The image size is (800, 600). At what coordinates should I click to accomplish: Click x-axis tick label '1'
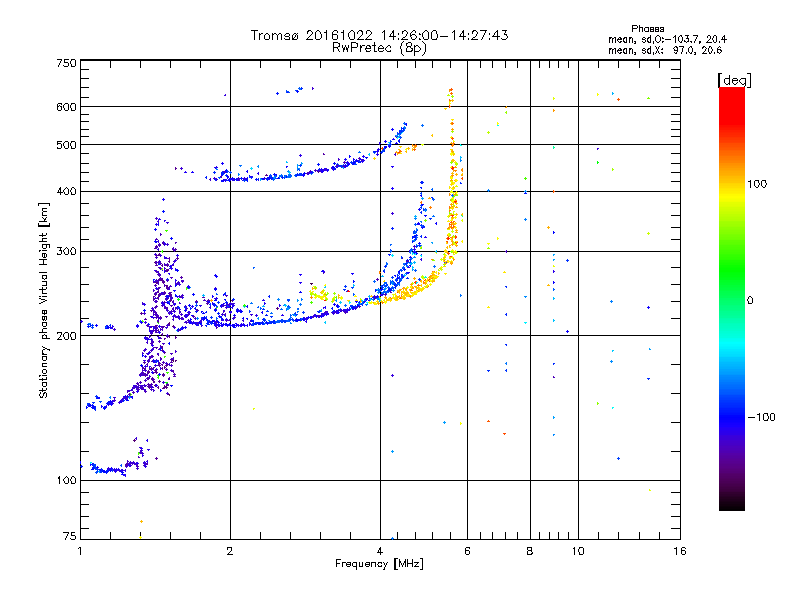(x=80, y=551)
